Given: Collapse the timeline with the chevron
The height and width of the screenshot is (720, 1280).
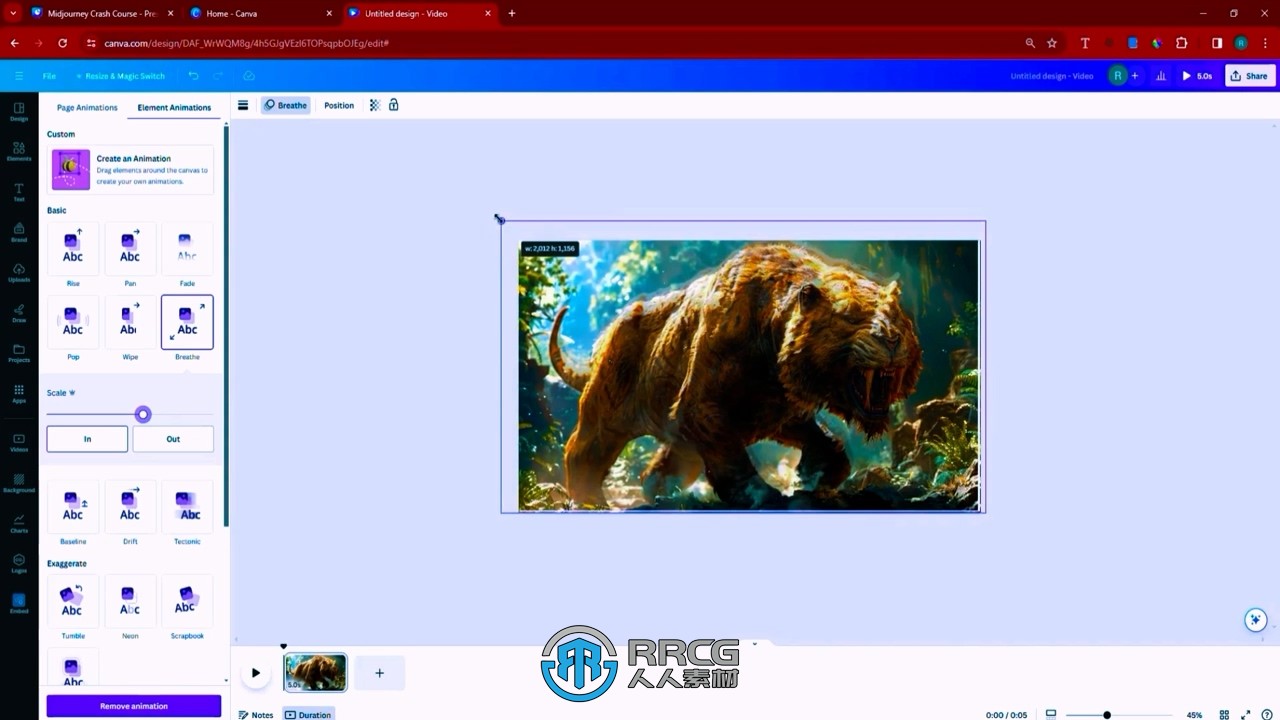Looking at the screenshot, I should pyautogui.click(x=754, y=644).
